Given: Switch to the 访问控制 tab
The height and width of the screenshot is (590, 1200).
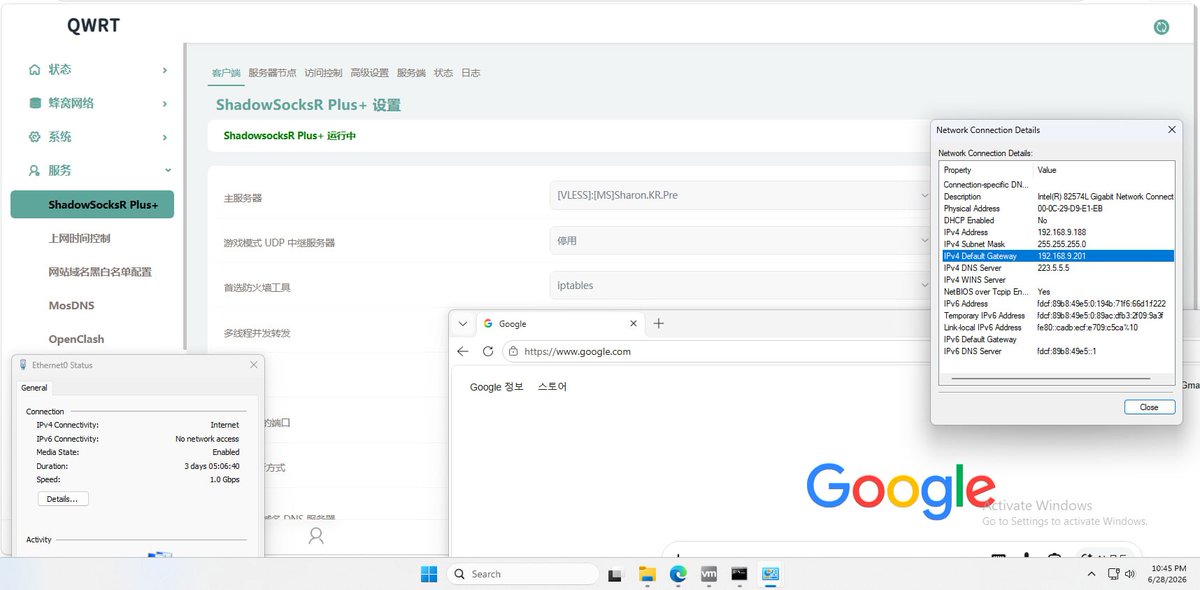Looking at the screenshot, I should (323, 73).
